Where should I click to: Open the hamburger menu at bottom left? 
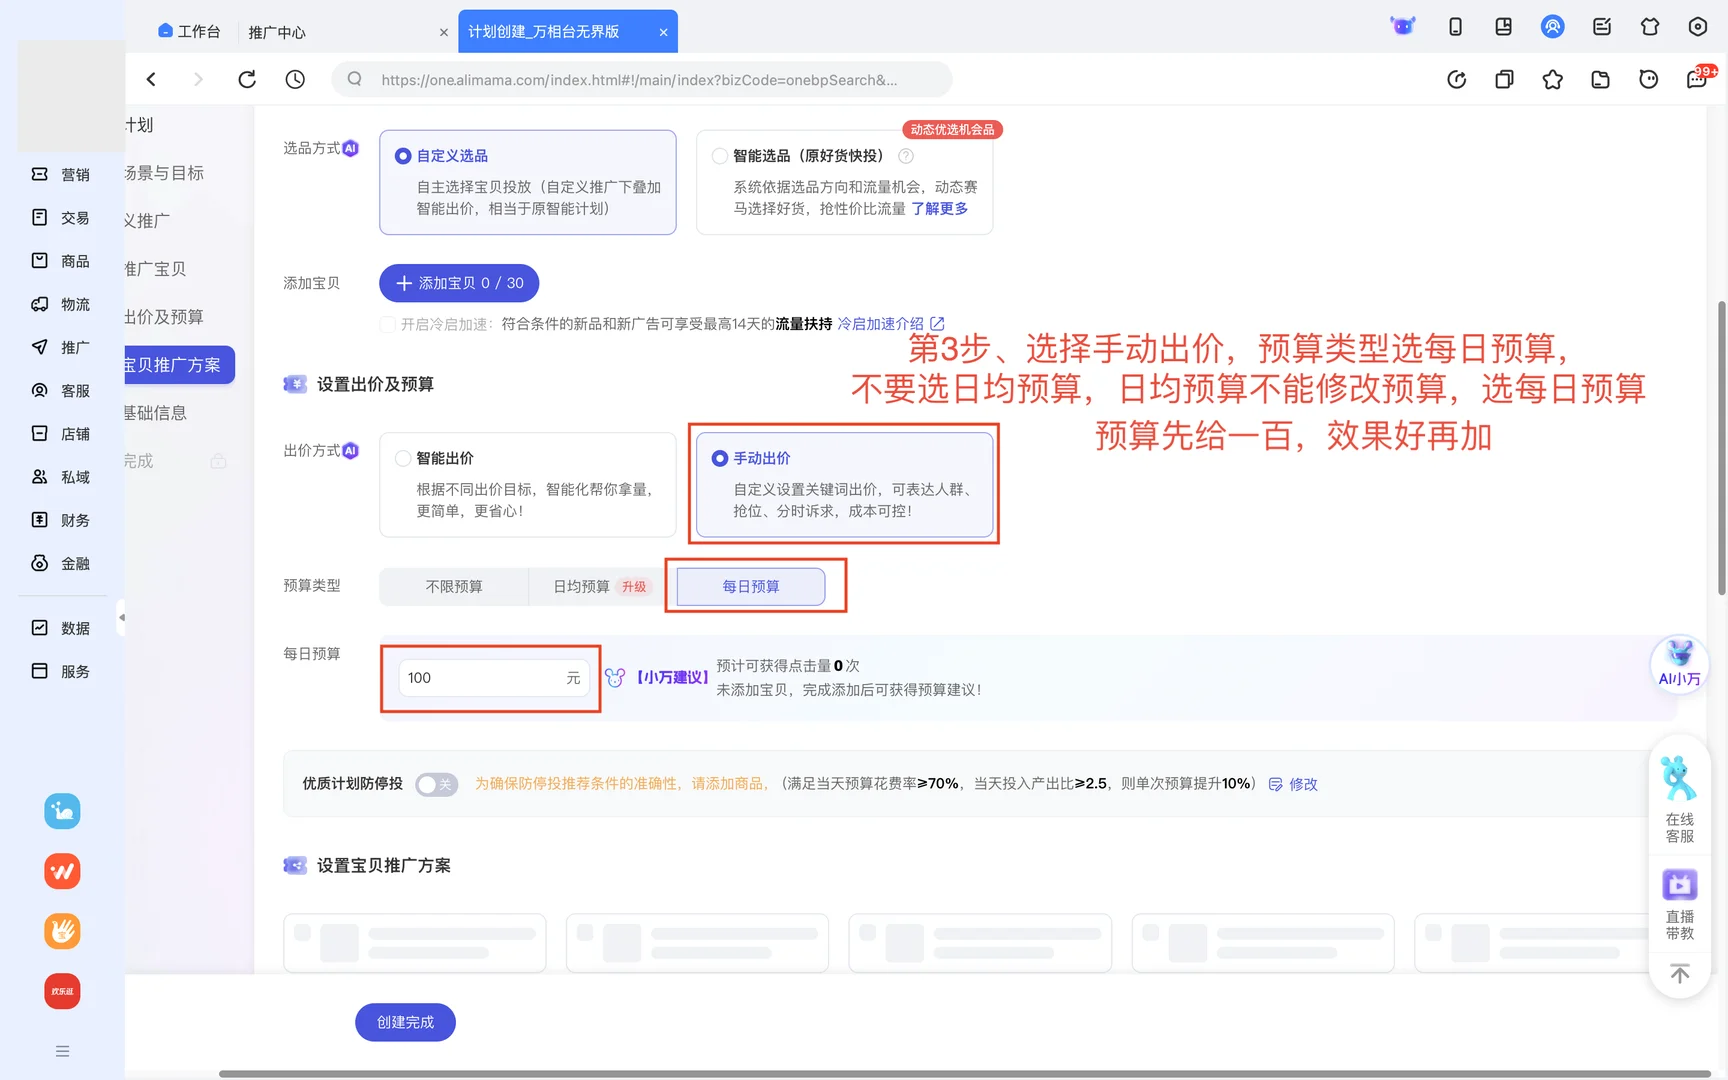pos(62,1051)
